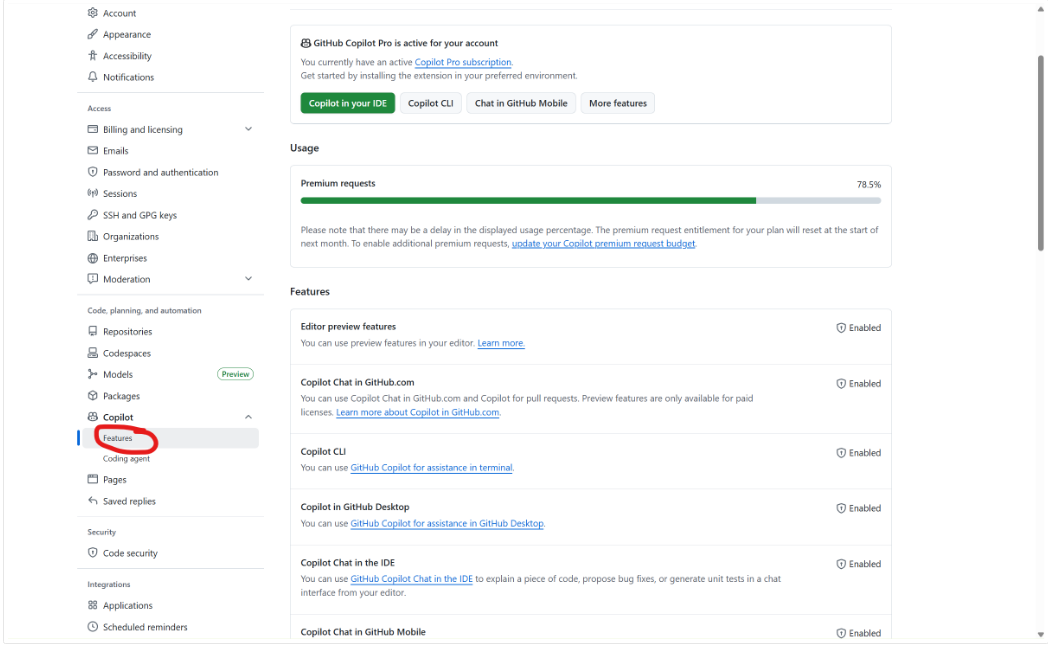
Task: Click the Applications grid icon
Action: (93, 605)
